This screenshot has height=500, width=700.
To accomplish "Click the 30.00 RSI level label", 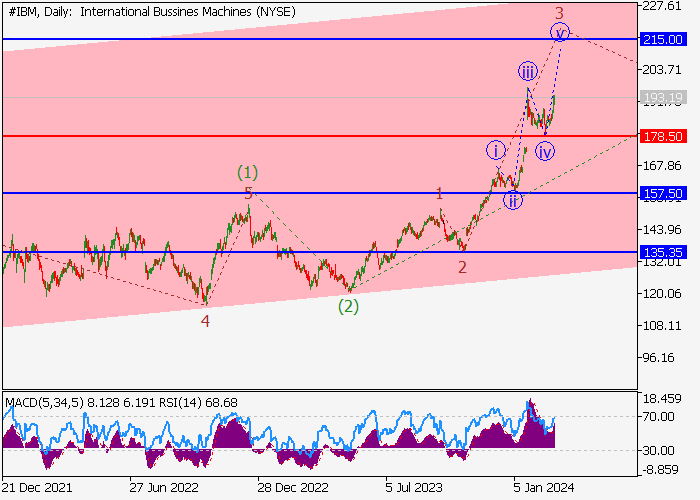I will coord(658,450).
